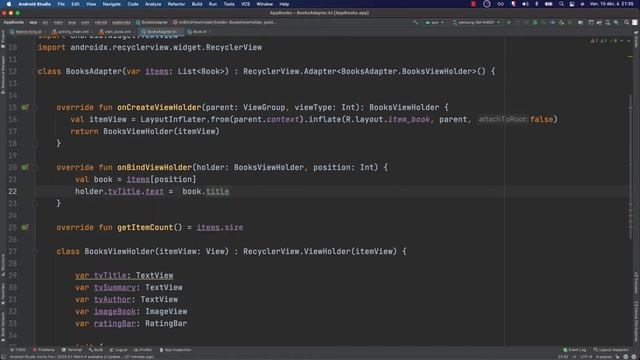Click the BooksAdapter breadcrumb in navigation bar
The image size is (640, 360).
[152, 22]
